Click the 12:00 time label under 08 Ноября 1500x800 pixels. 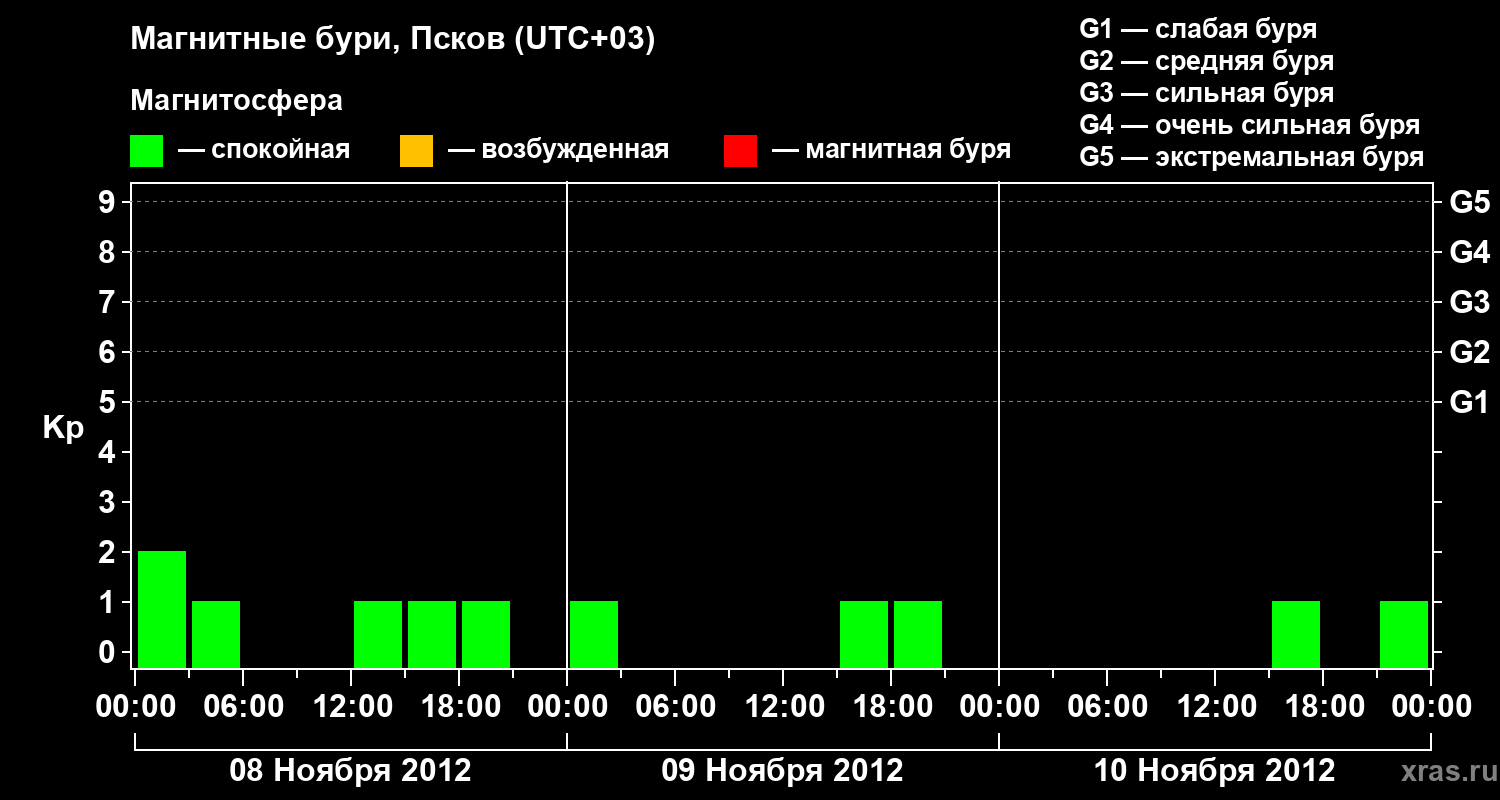click(x=351, y=707)
